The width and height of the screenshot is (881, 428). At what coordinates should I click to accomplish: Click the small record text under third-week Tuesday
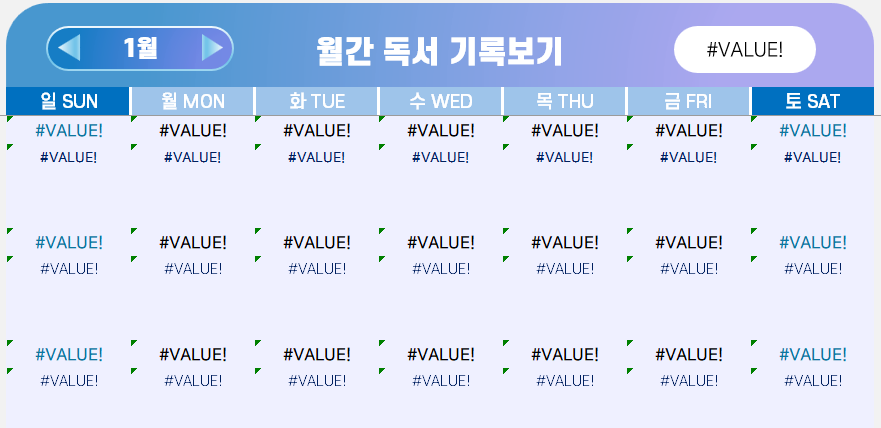click(x=316, y=380)
